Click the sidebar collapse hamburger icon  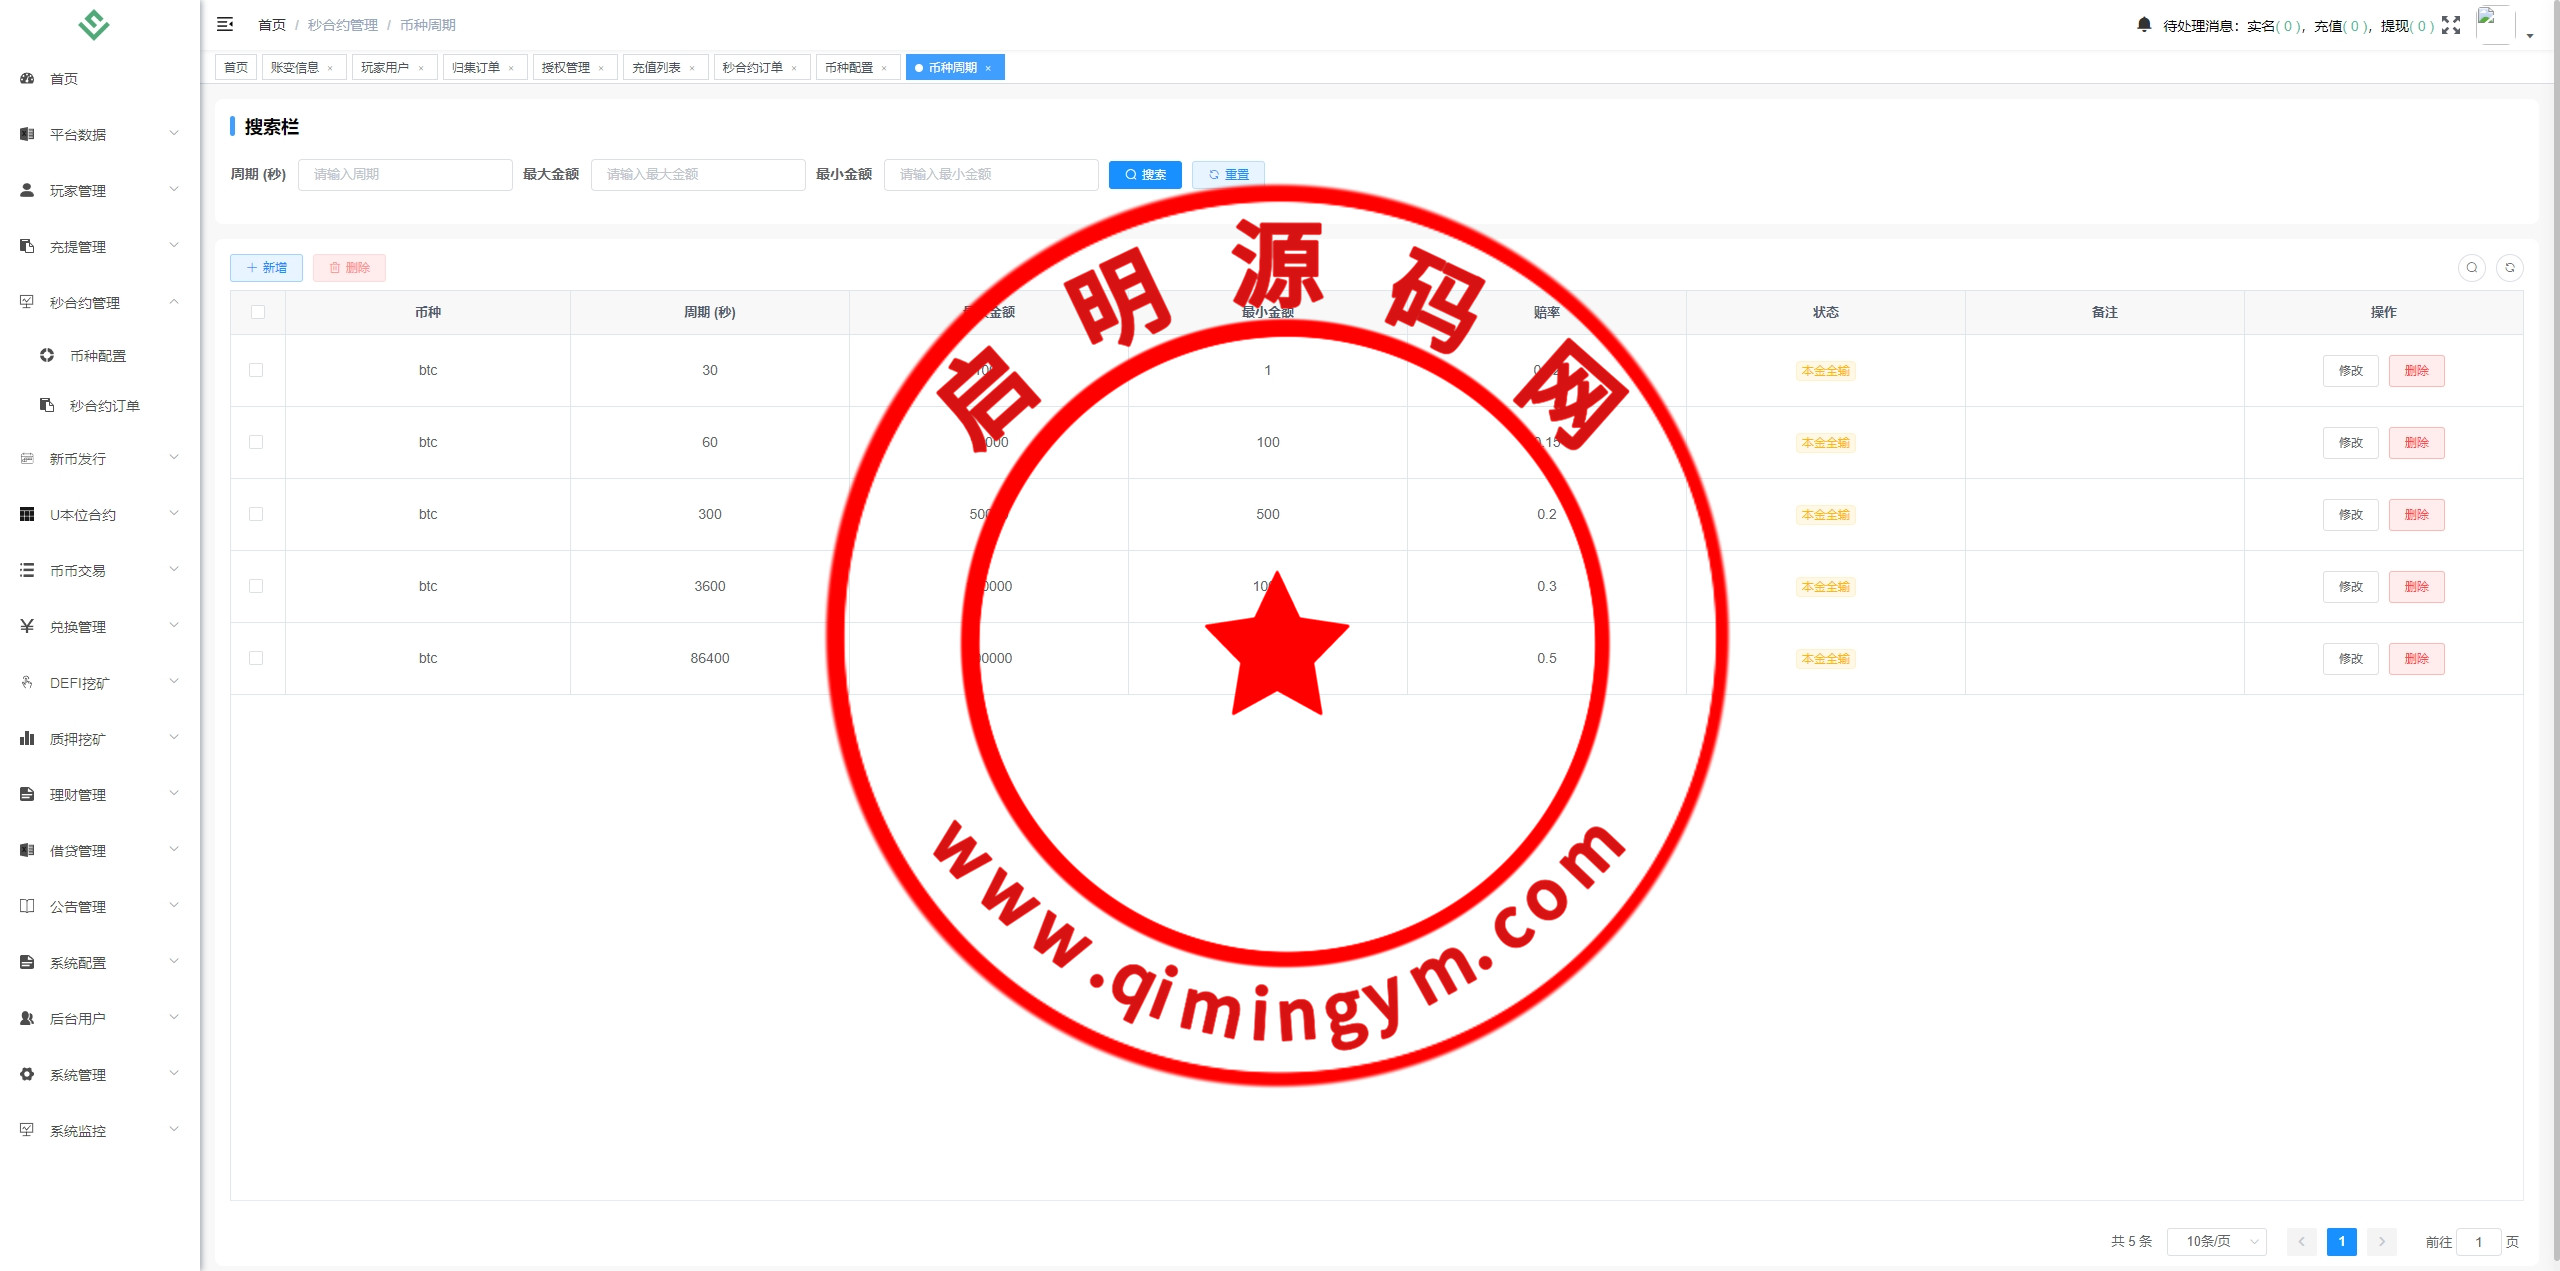coord(225,24)
